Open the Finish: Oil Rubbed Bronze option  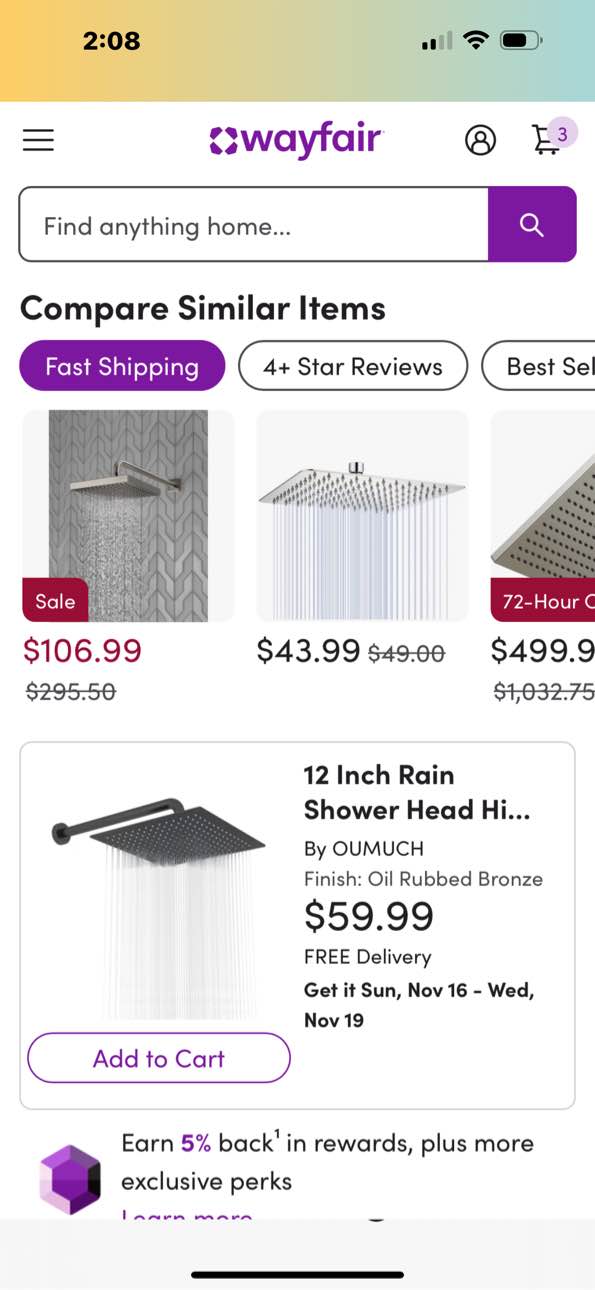(x=423, y=879)
